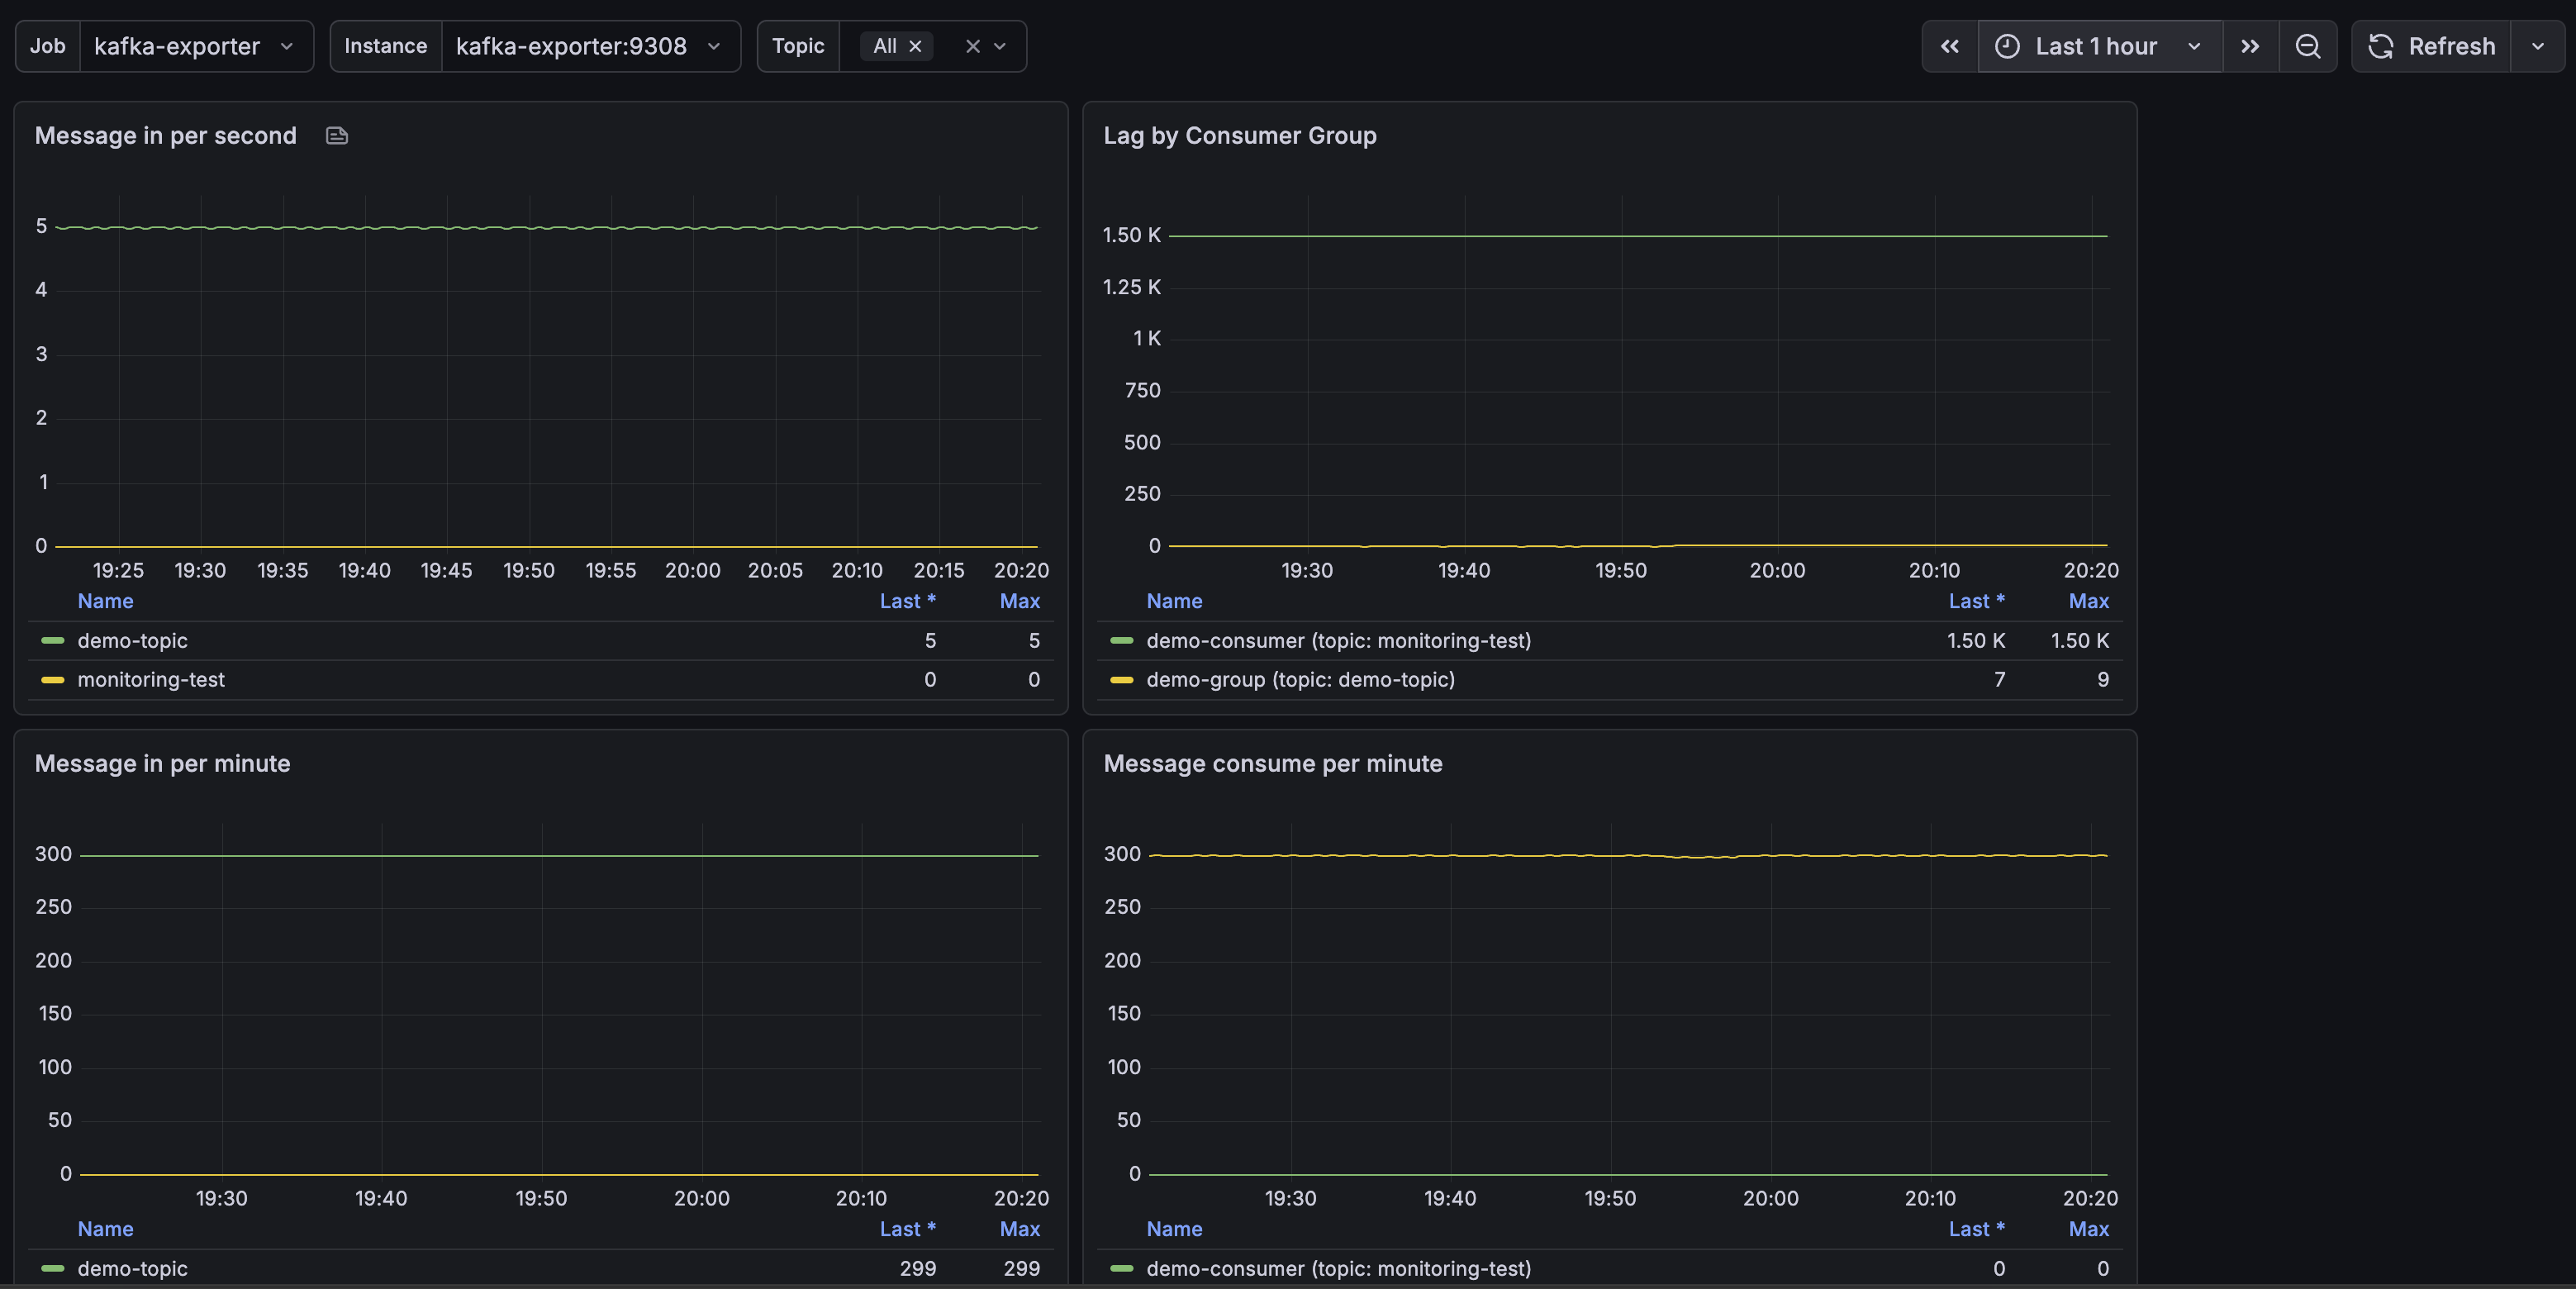The width and height of the screenshot is (2576, 1289).
Task: Open color picker for monitoring-test yellow swatch
Action: click(x=53, y=680)
